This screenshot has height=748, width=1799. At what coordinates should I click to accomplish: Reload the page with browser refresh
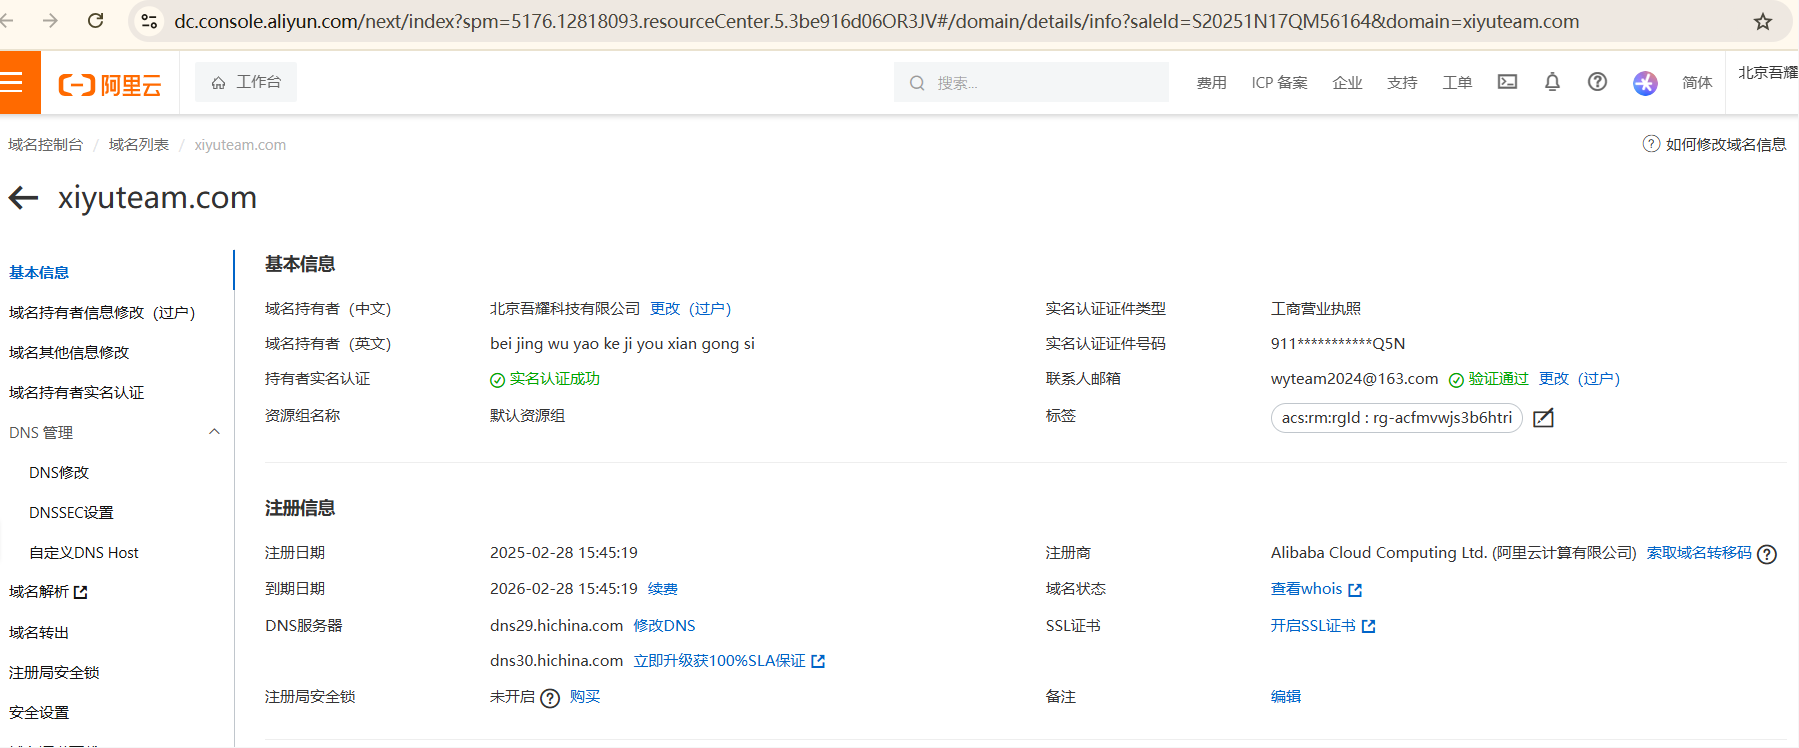[95, 21]
